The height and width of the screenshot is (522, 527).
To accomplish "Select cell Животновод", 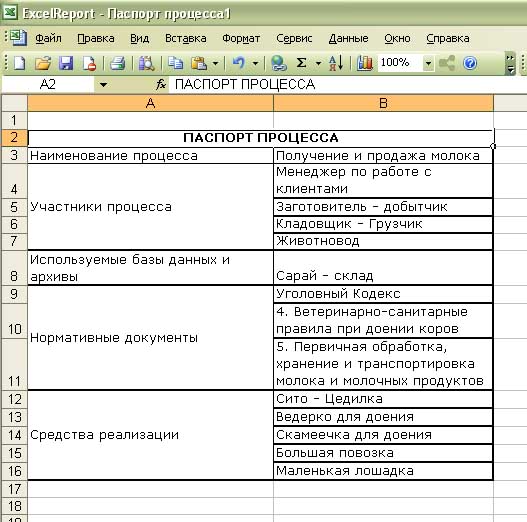I will 383,241.
